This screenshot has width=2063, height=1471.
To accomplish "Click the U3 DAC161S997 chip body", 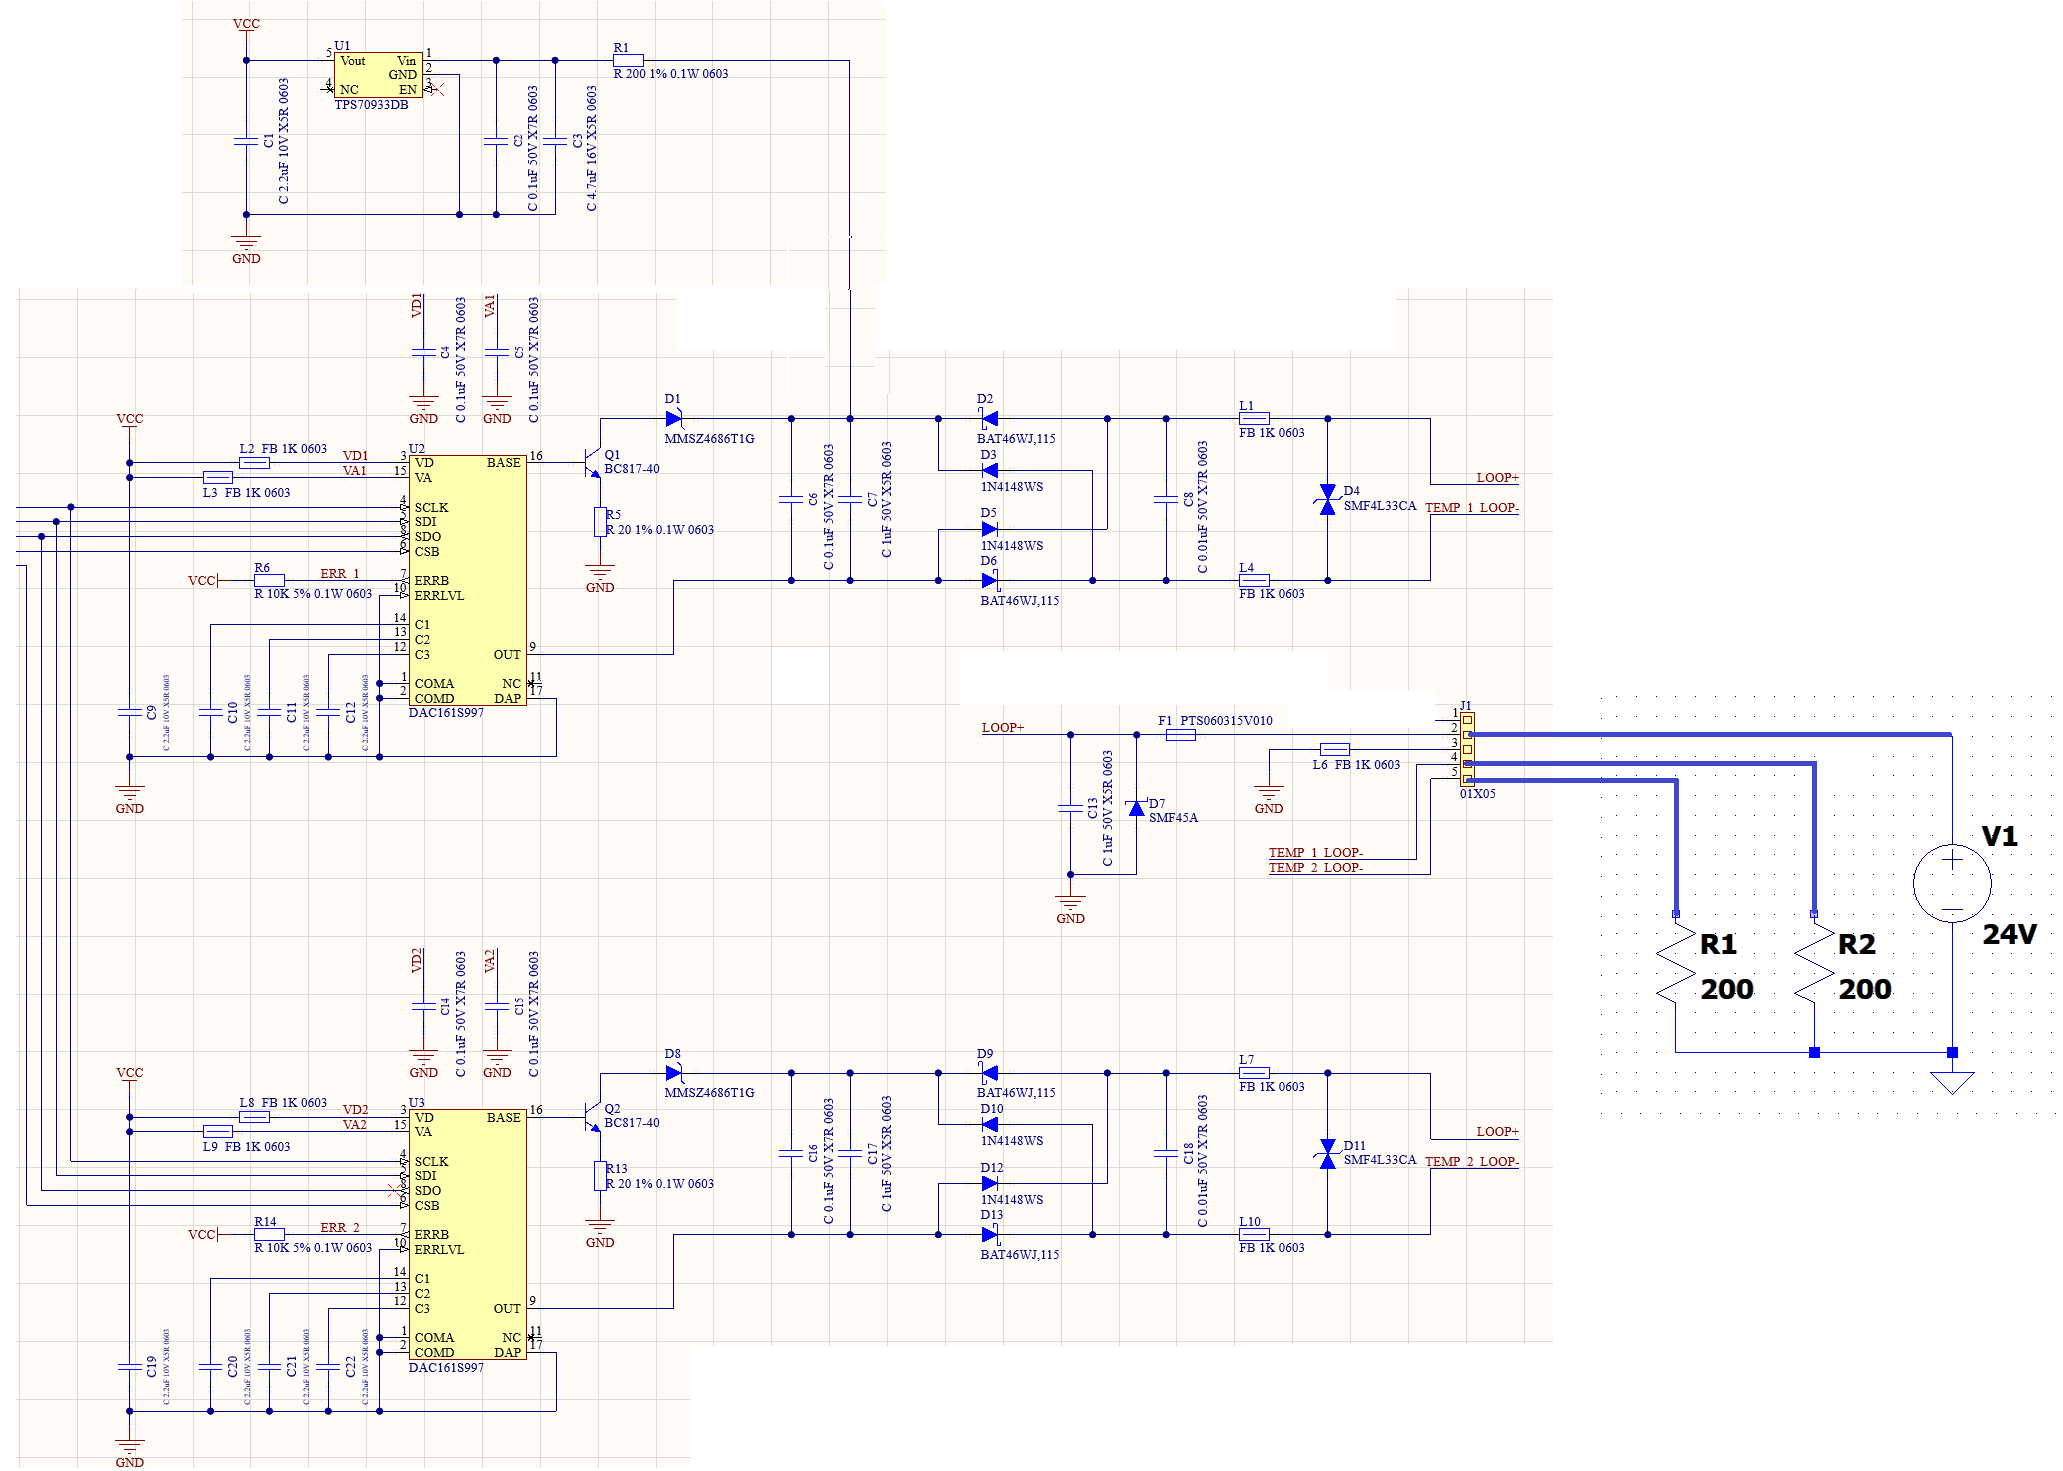I will pyautogui.click(x=467, y=1235).
